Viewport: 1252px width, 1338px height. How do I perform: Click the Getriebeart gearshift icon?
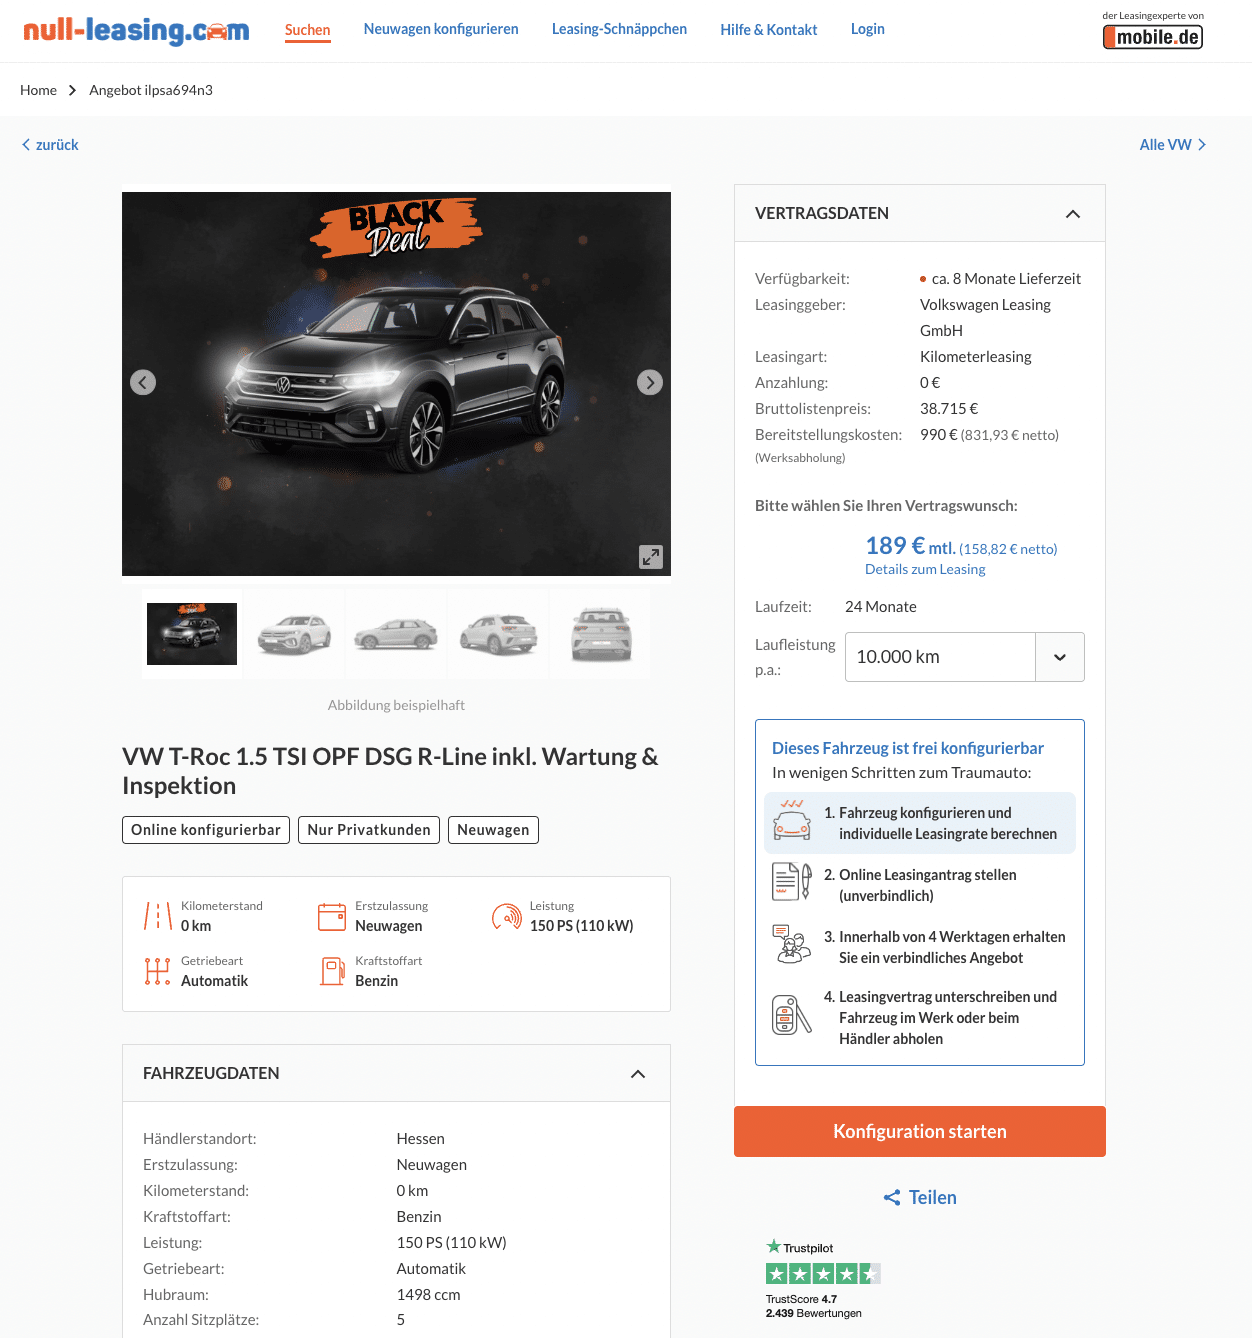(158, 971)
